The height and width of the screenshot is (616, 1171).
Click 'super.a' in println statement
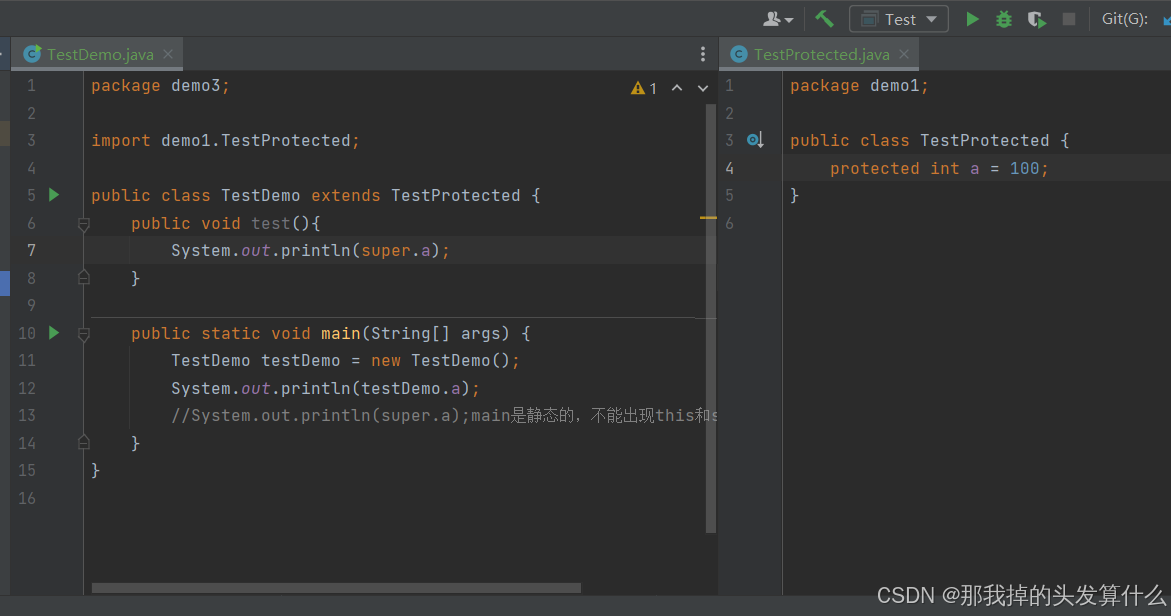396,251
